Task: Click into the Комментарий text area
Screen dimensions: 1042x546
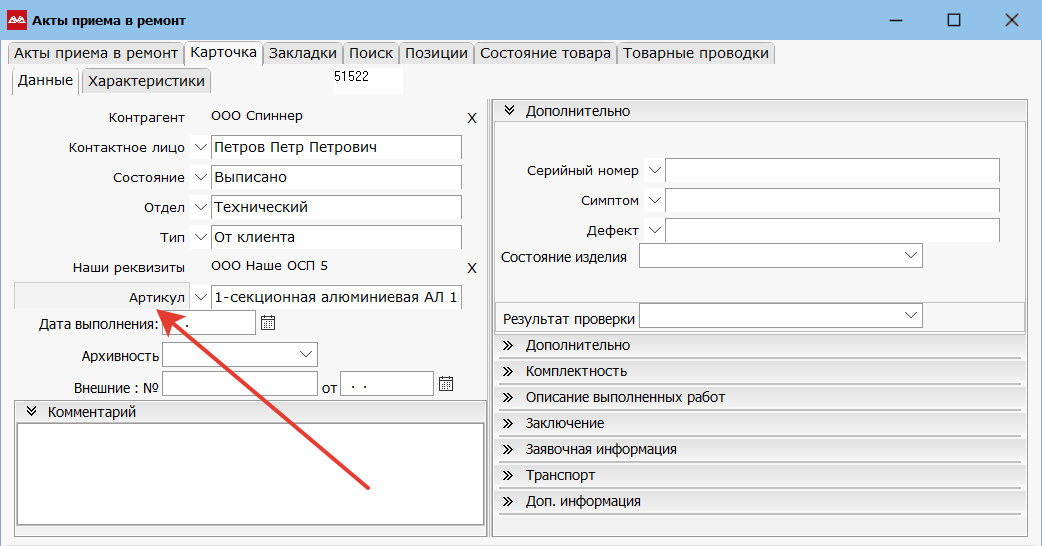Action: [x=251, y=474]
